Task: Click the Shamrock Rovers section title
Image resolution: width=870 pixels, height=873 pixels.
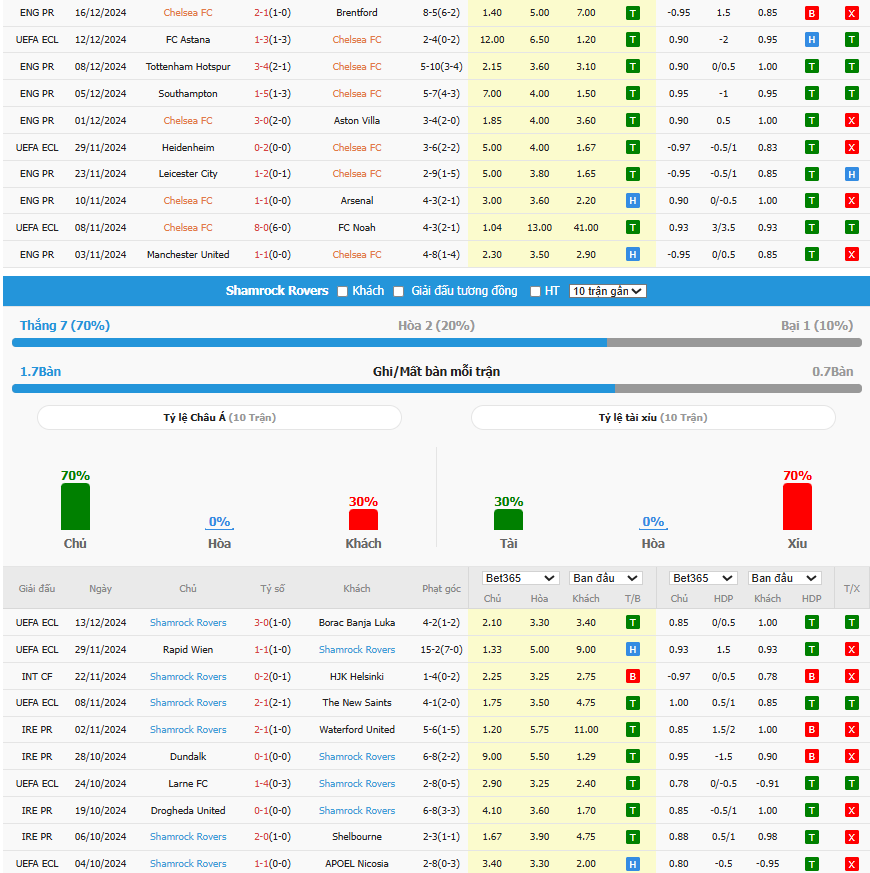Action: [x=277, y=291]
